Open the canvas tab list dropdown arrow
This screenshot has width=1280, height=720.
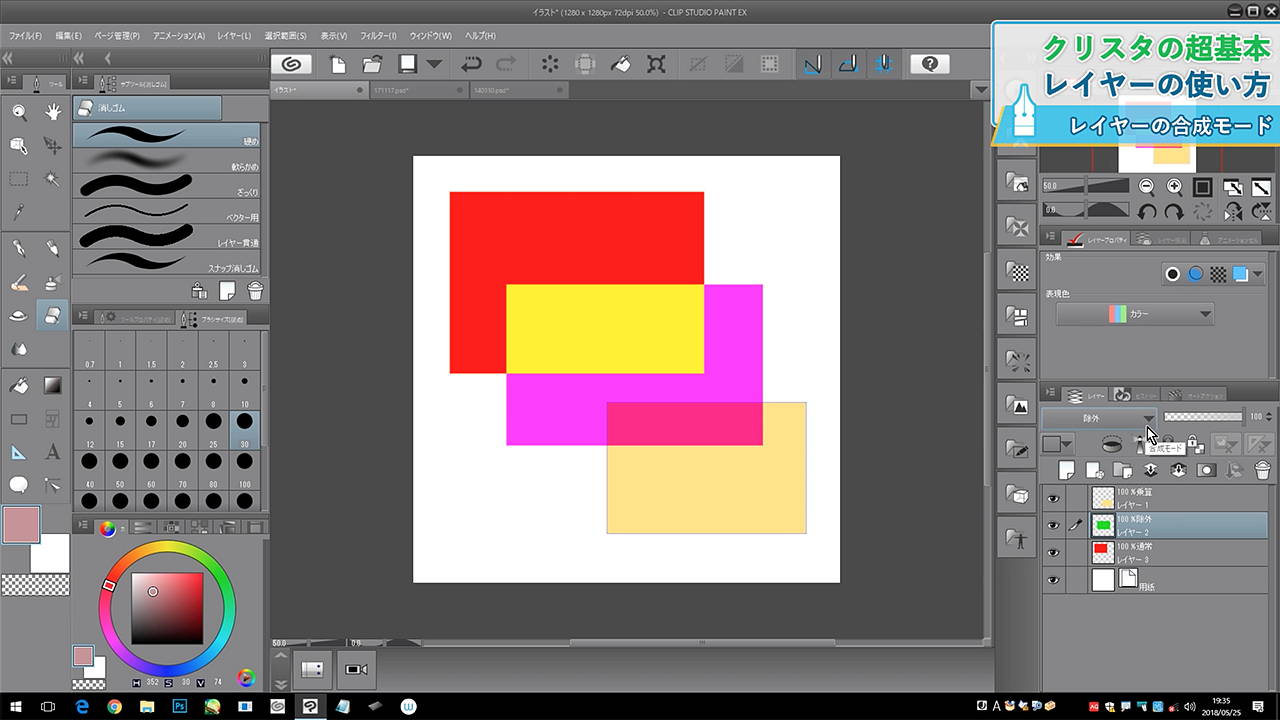(x=979, y=90)
